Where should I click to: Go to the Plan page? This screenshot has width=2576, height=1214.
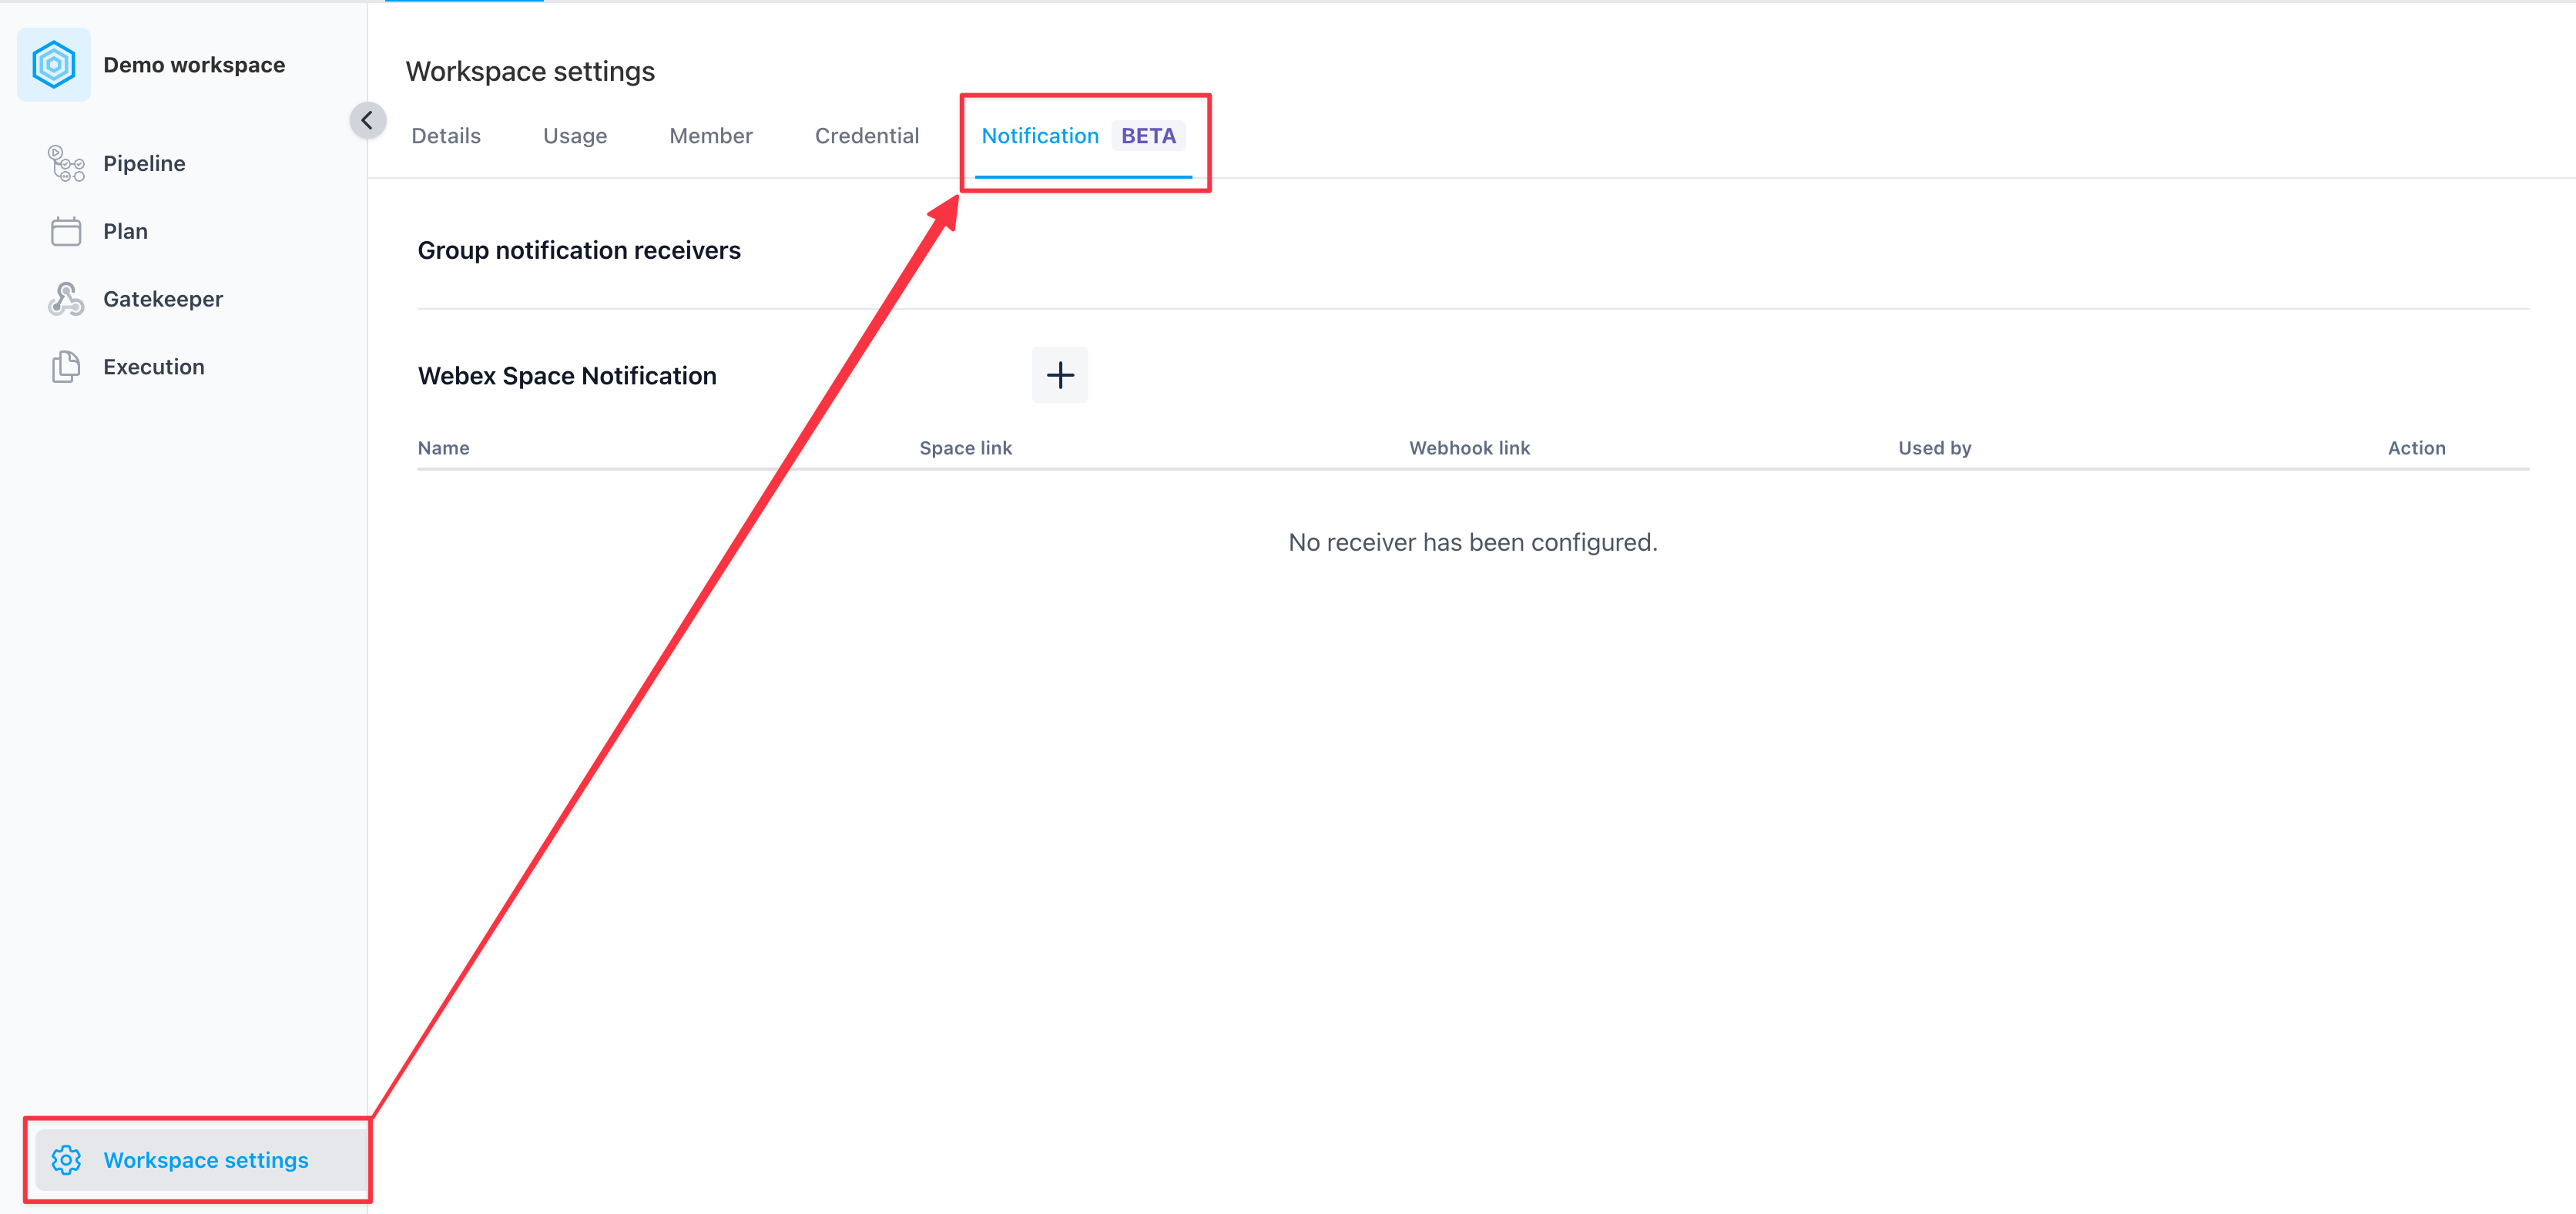[x=125, y=231]
